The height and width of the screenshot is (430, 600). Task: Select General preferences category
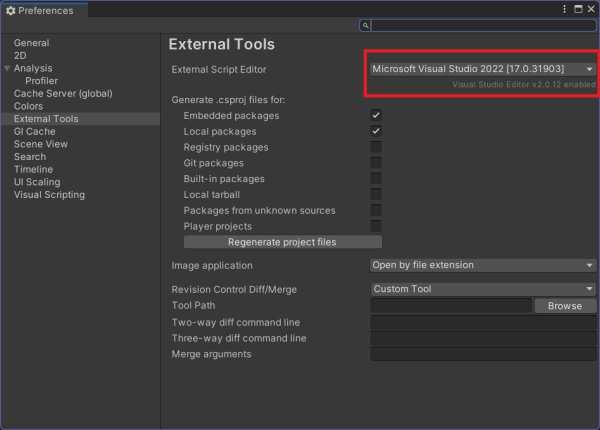pyautogui.click(x=31, y=43)
